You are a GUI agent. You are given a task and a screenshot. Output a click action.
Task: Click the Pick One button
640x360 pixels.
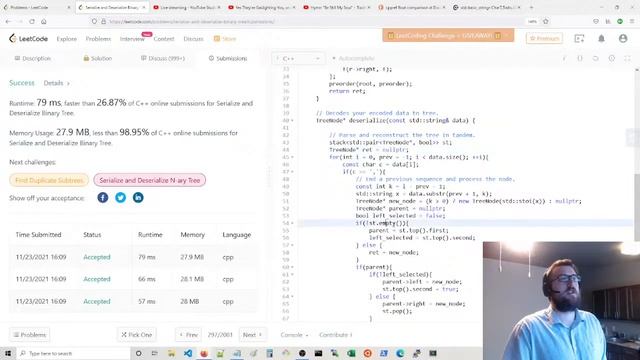(137, 335)
